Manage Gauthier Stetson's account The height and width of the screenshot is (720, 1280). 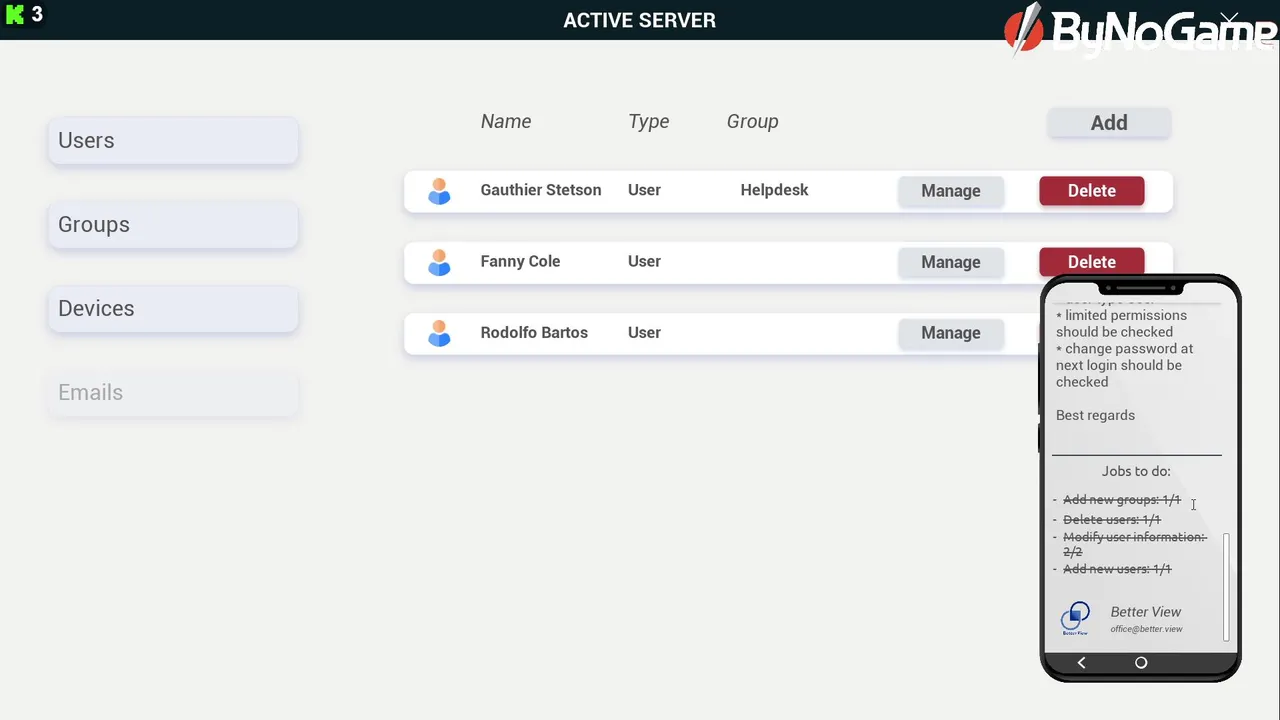950,191
